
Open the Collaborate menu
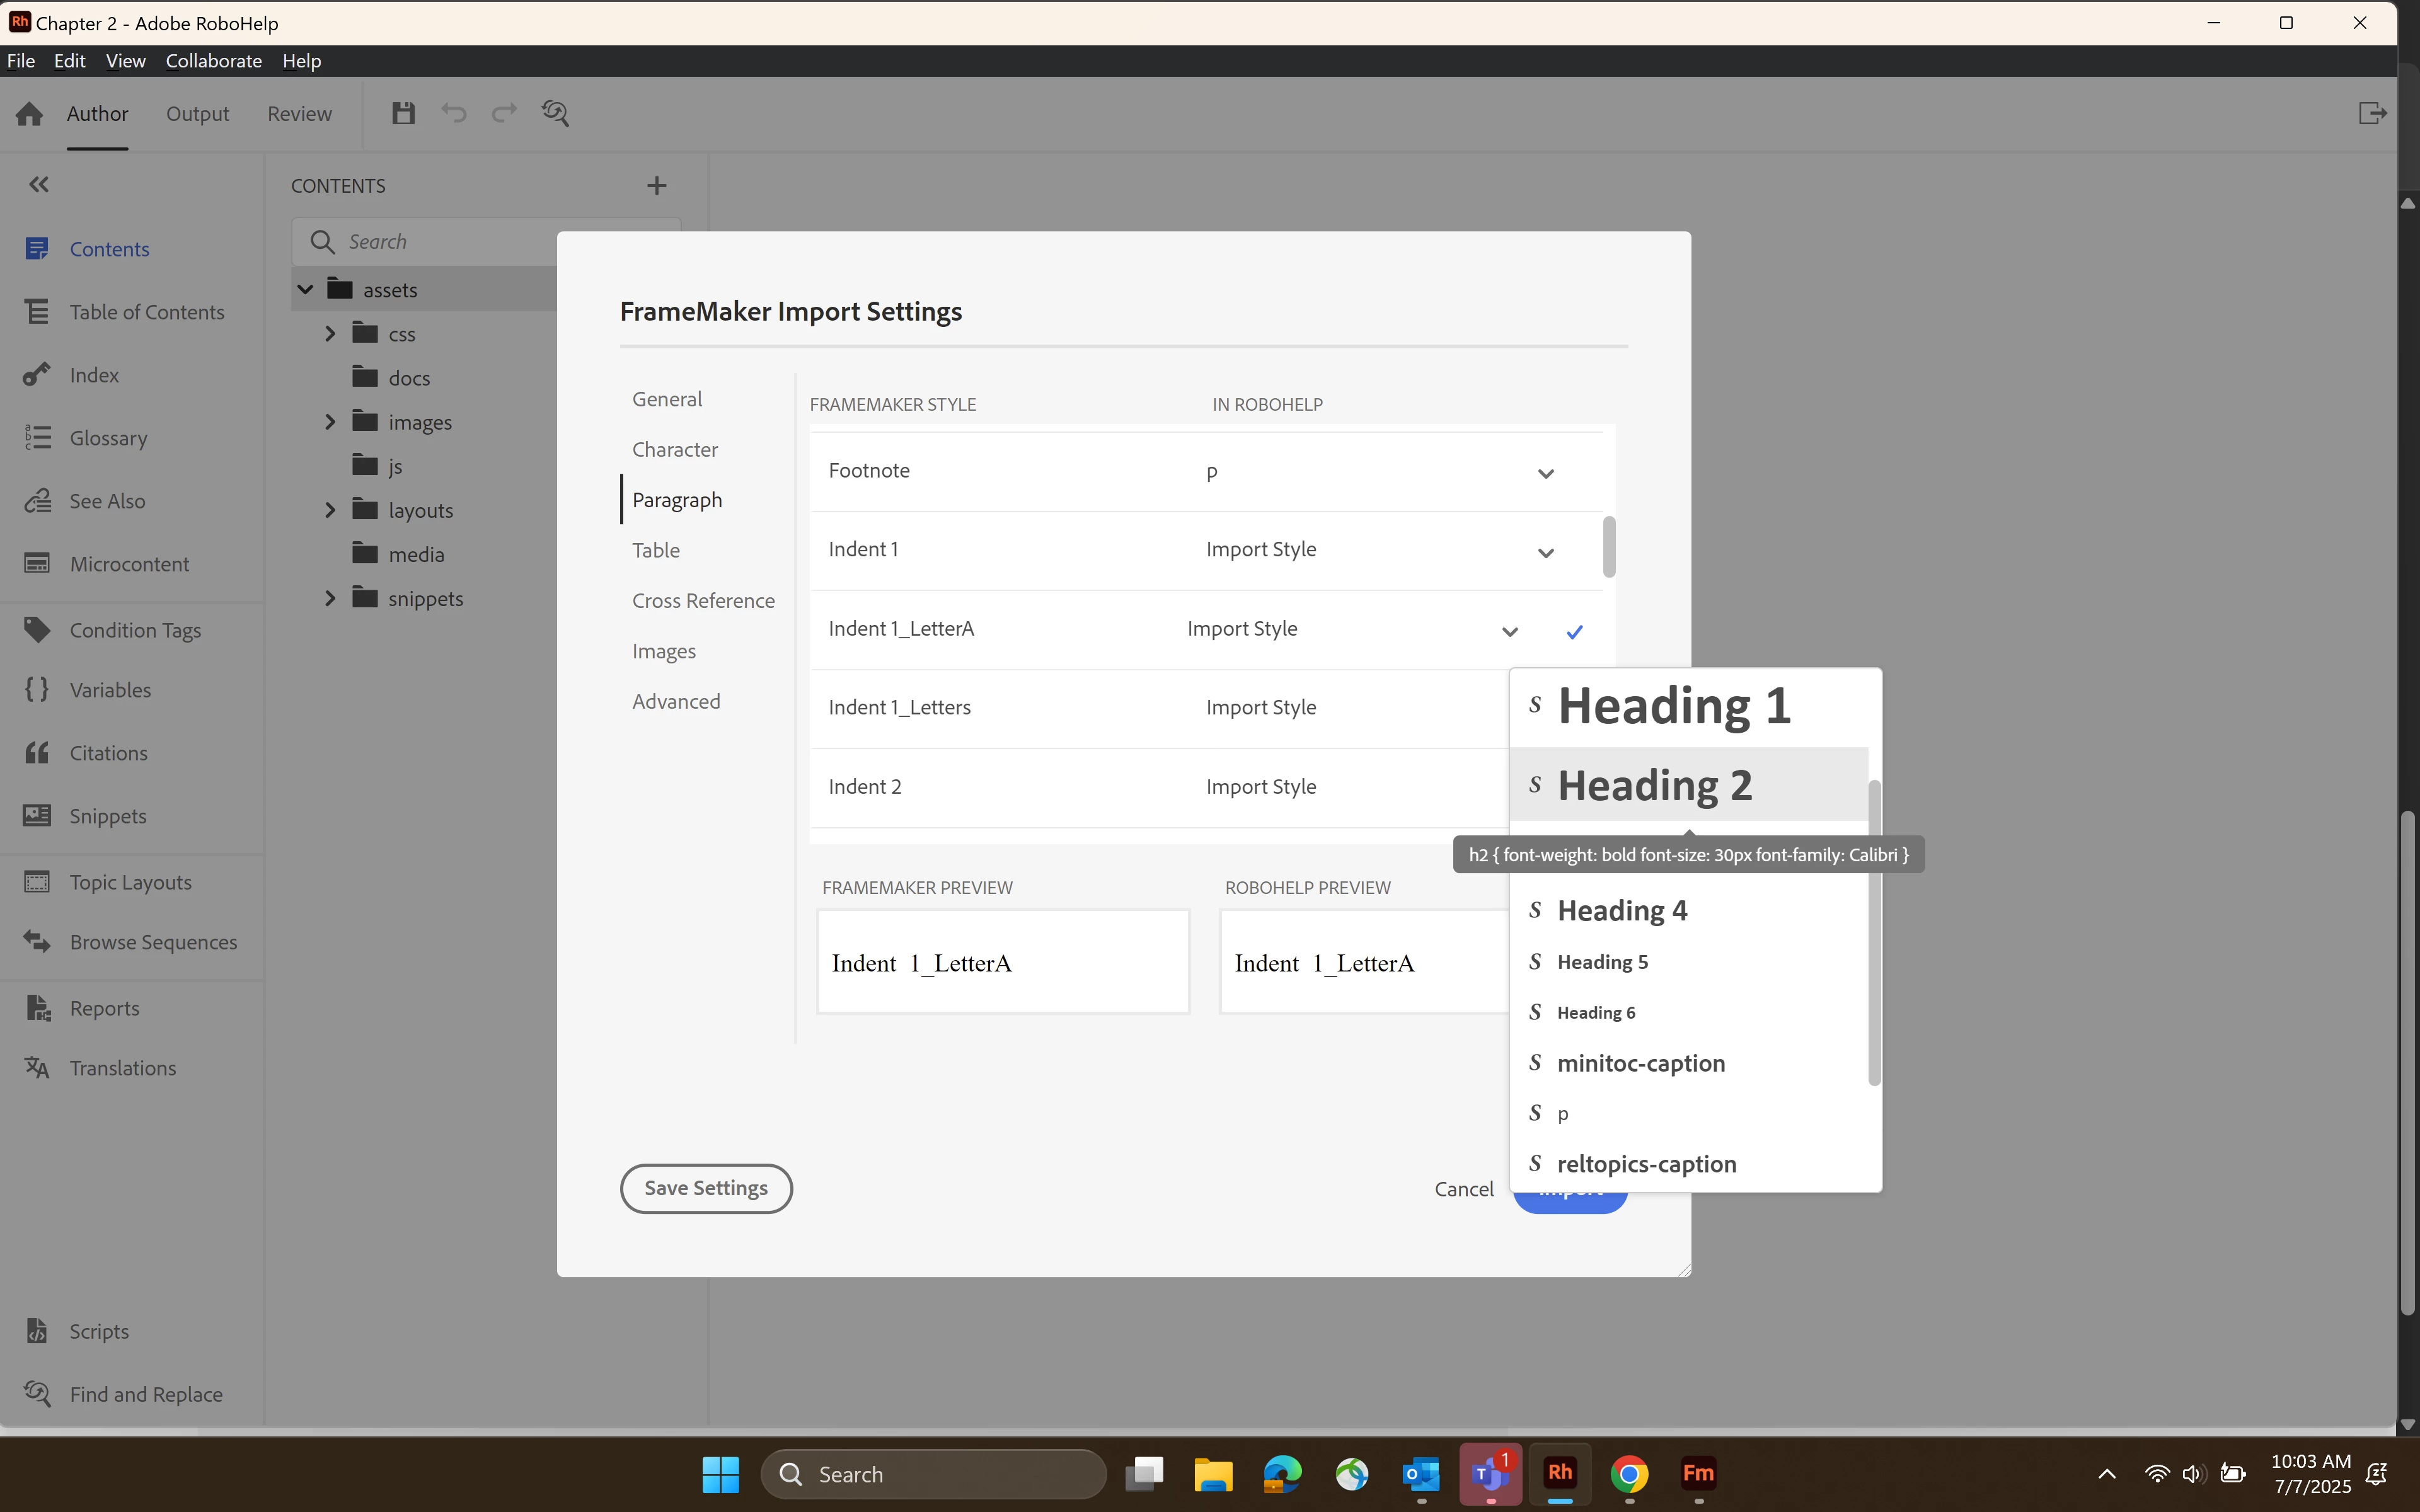(213, 61)
